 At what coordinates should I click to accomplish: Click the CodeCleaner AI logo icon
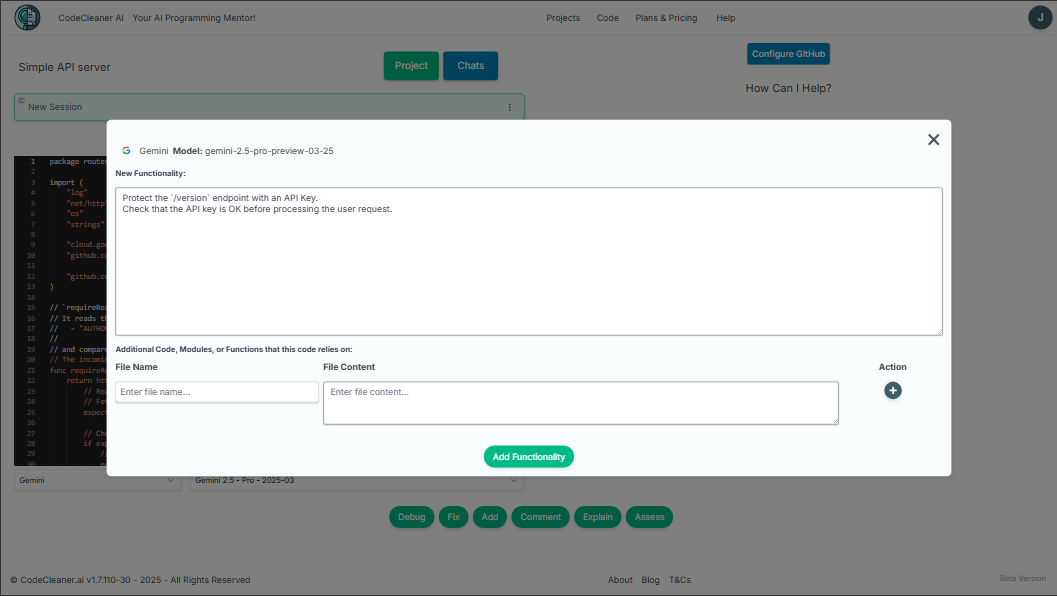28,18
